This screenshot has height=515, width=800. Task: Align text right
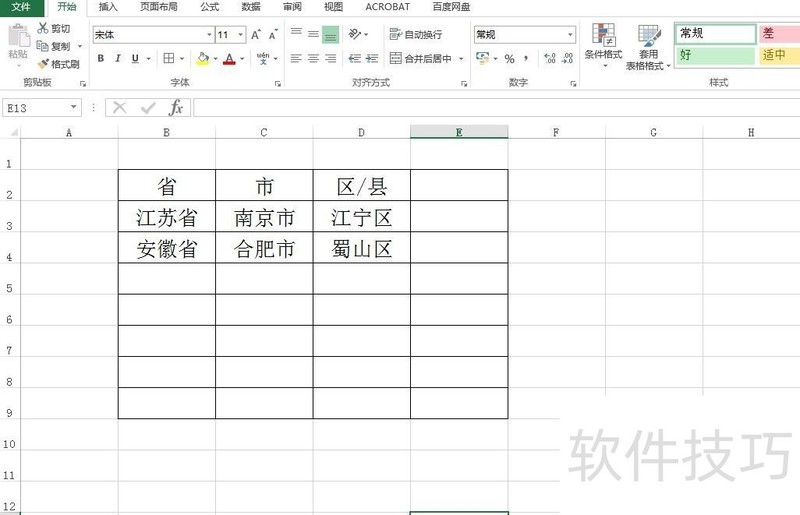(331, 58)
